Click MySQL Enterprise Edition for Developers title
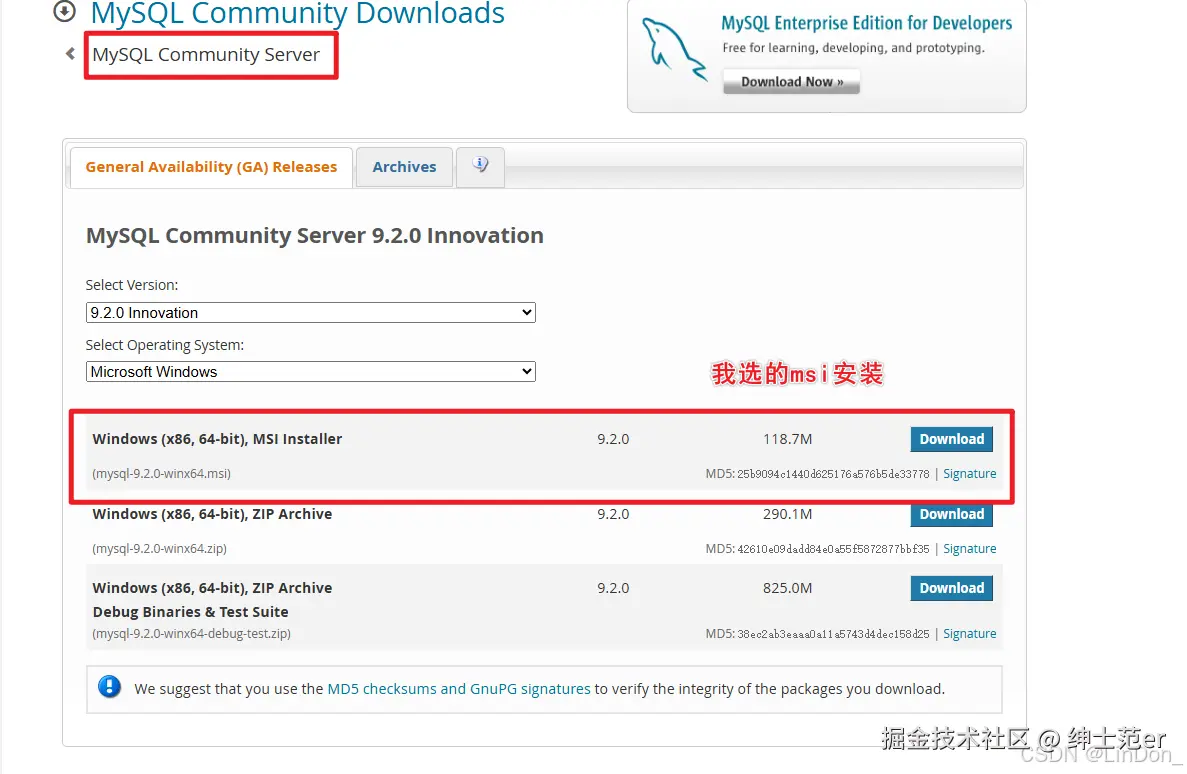The width and height of the screenshot is (1187, 774). (867, 23)
